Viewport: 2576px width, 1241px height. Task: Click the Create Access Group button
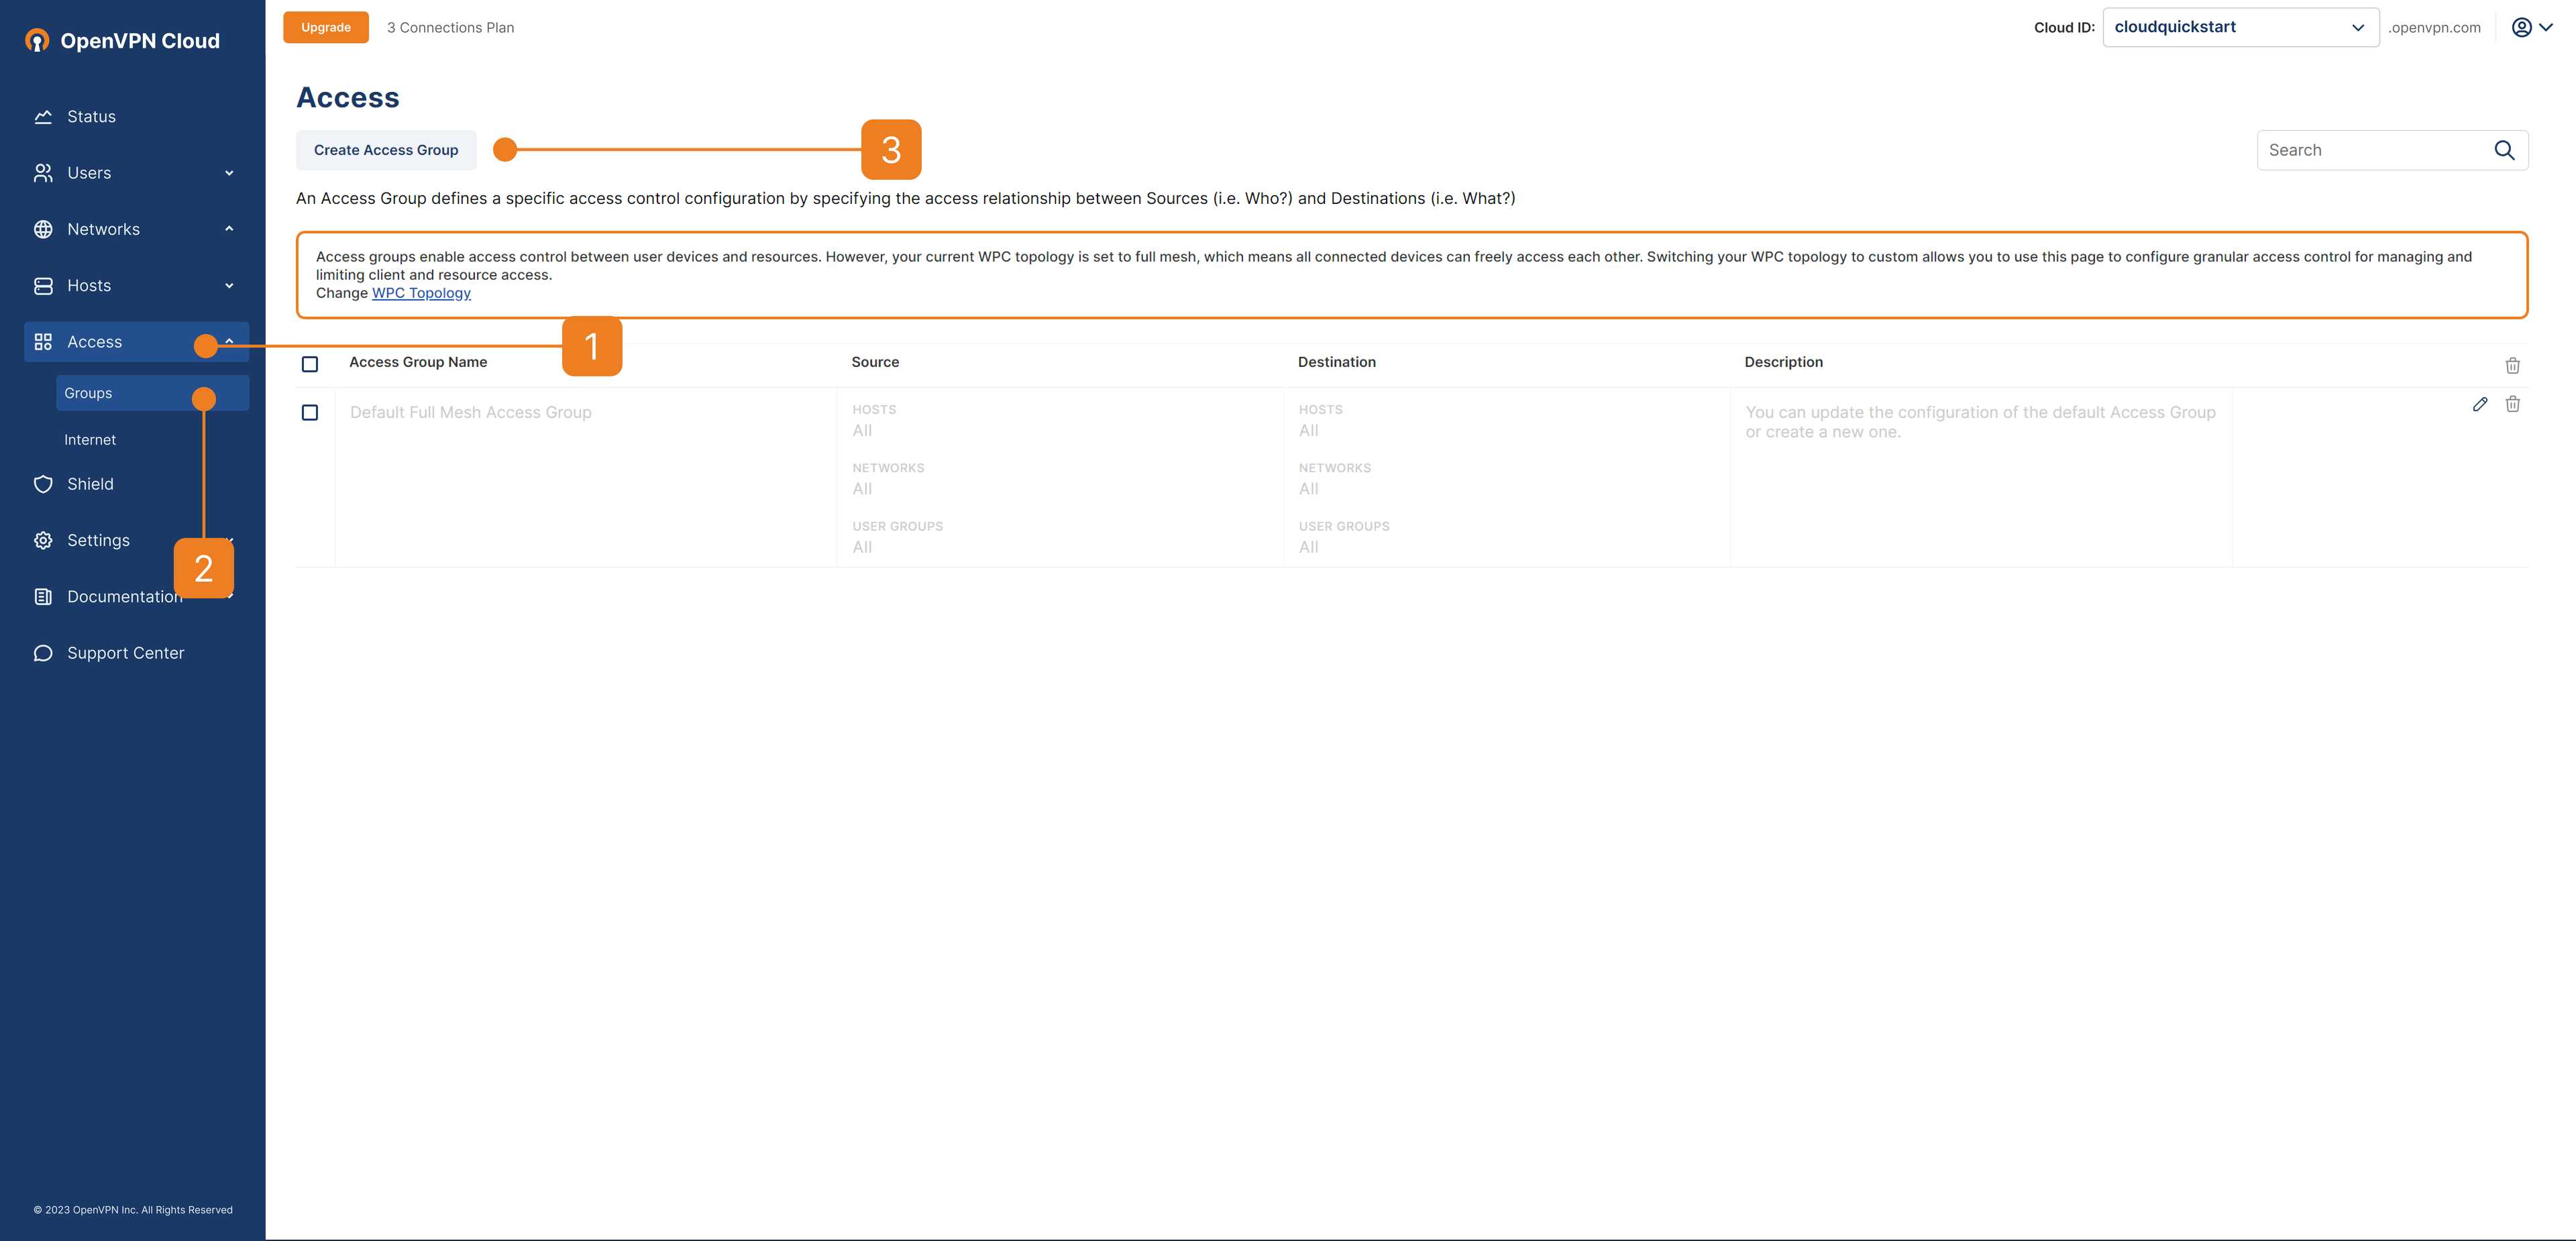tap(386, 150)
